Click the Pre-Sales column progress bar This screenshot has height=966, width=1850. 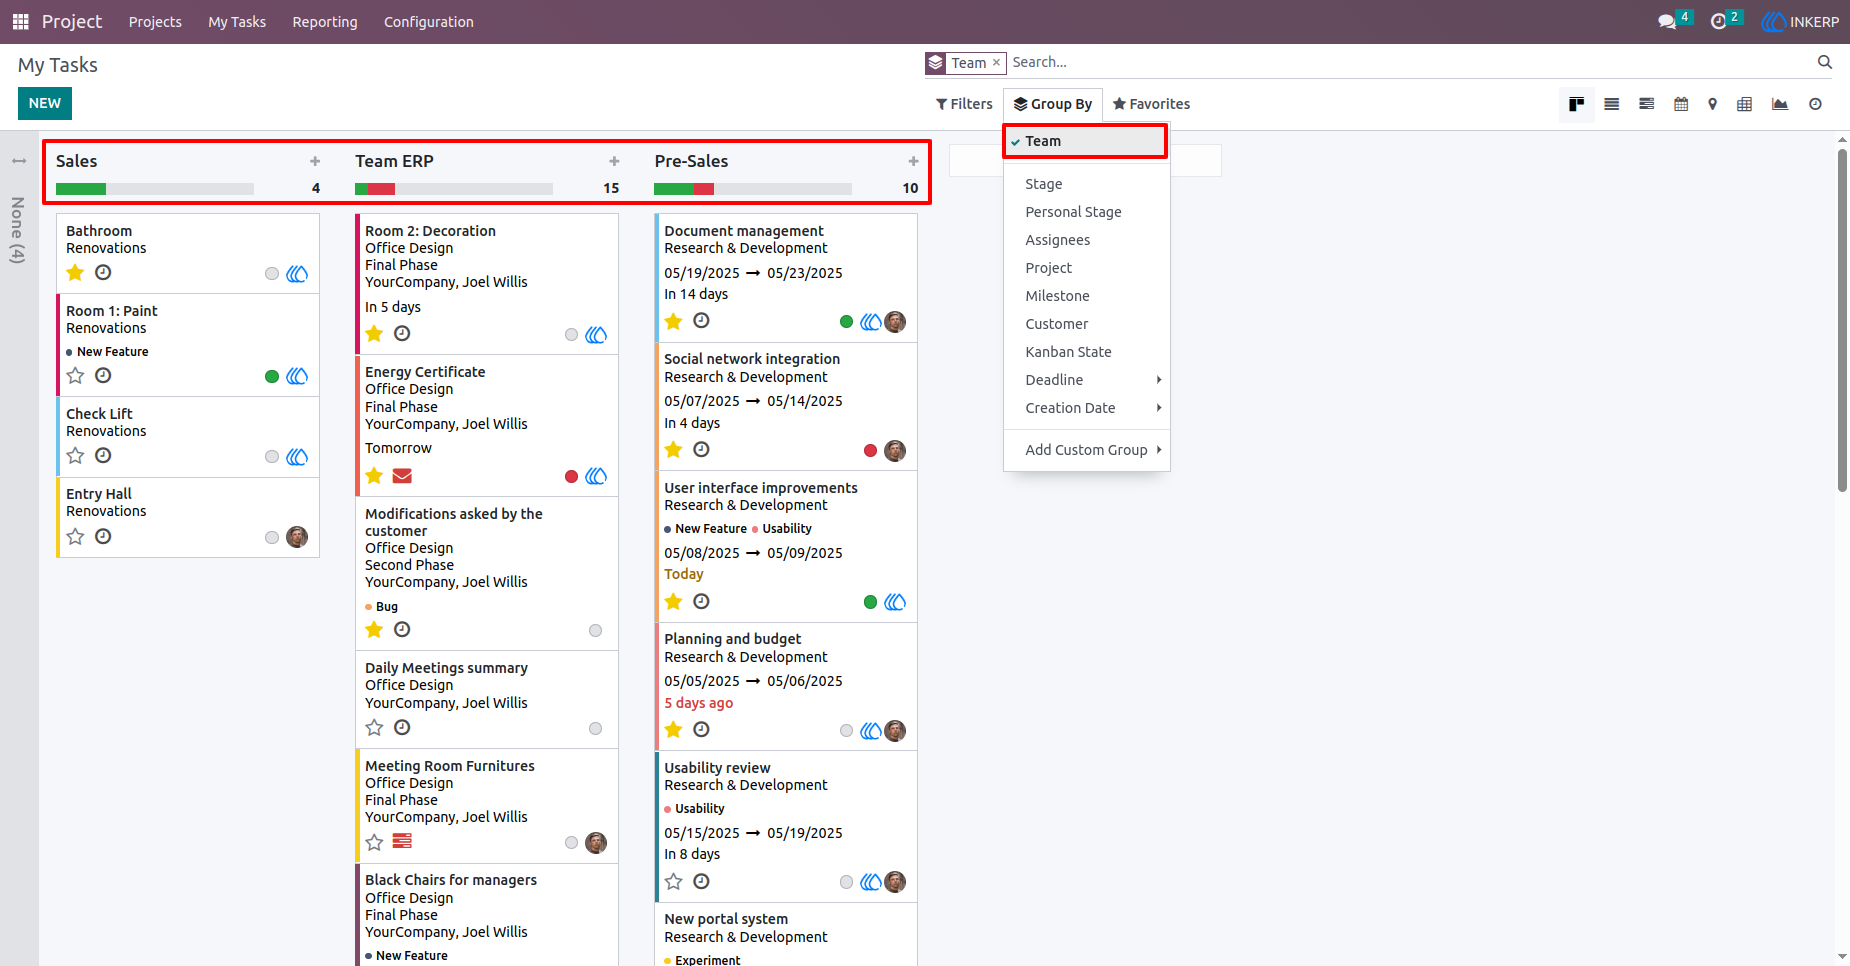(x=752, y=189)
